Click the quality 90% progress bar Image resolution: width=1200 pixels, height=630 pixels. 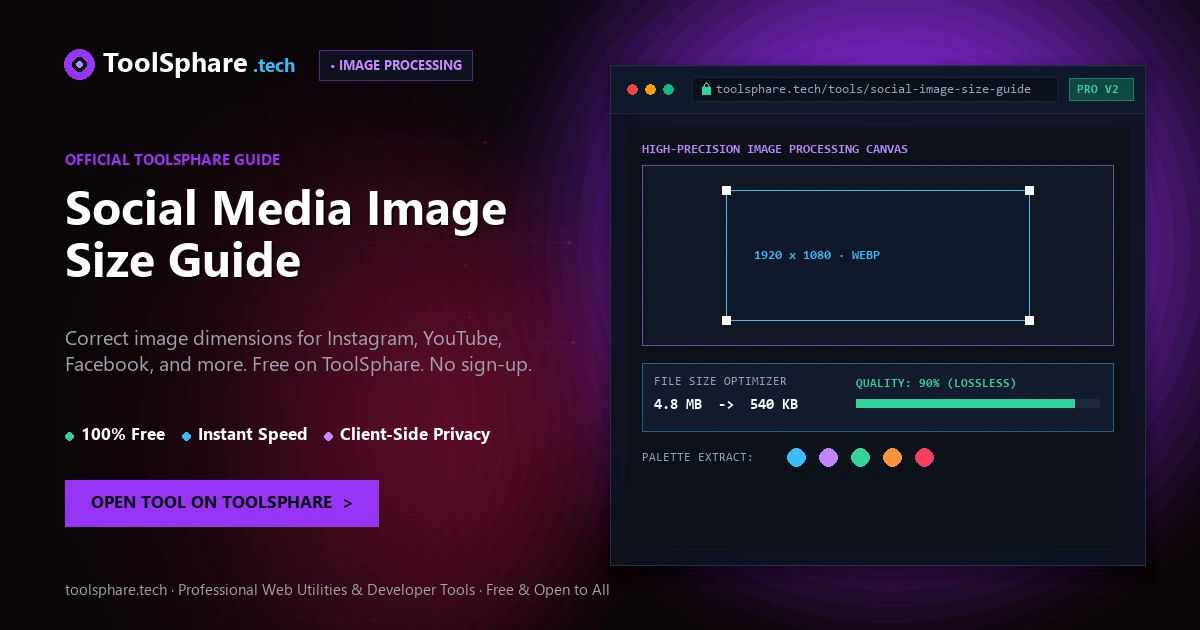[978, 403]
